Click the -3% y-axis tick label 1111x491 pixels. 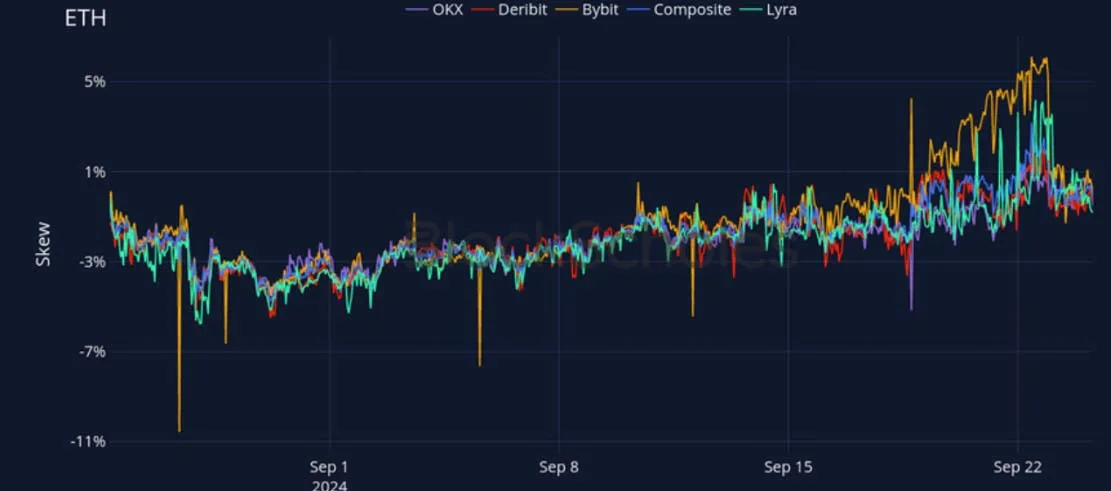pyautogui.click(x=92, y=261)
